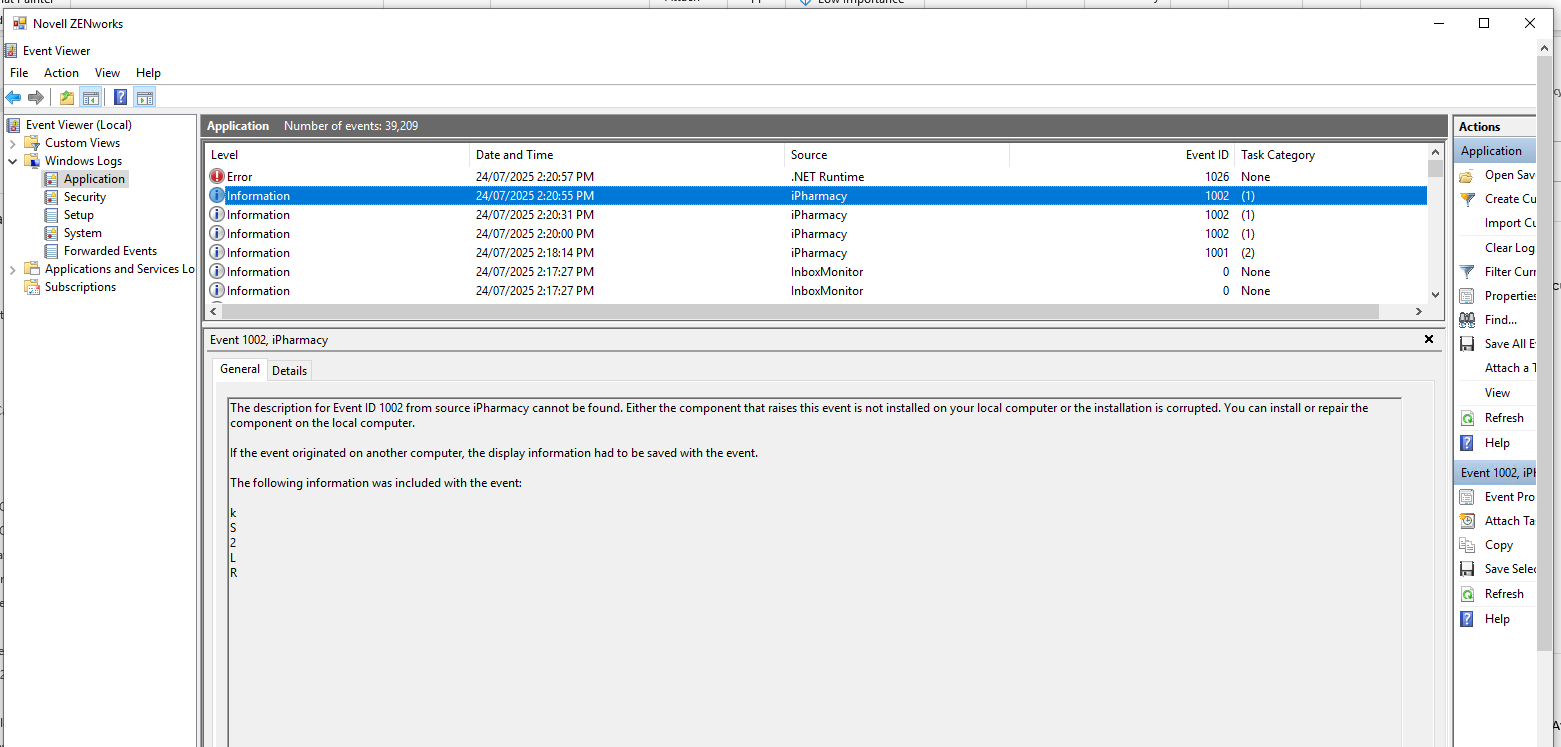Select the .NET Runtime Error event row
The width and height of the screenshot is (1561, 747).
600,177
